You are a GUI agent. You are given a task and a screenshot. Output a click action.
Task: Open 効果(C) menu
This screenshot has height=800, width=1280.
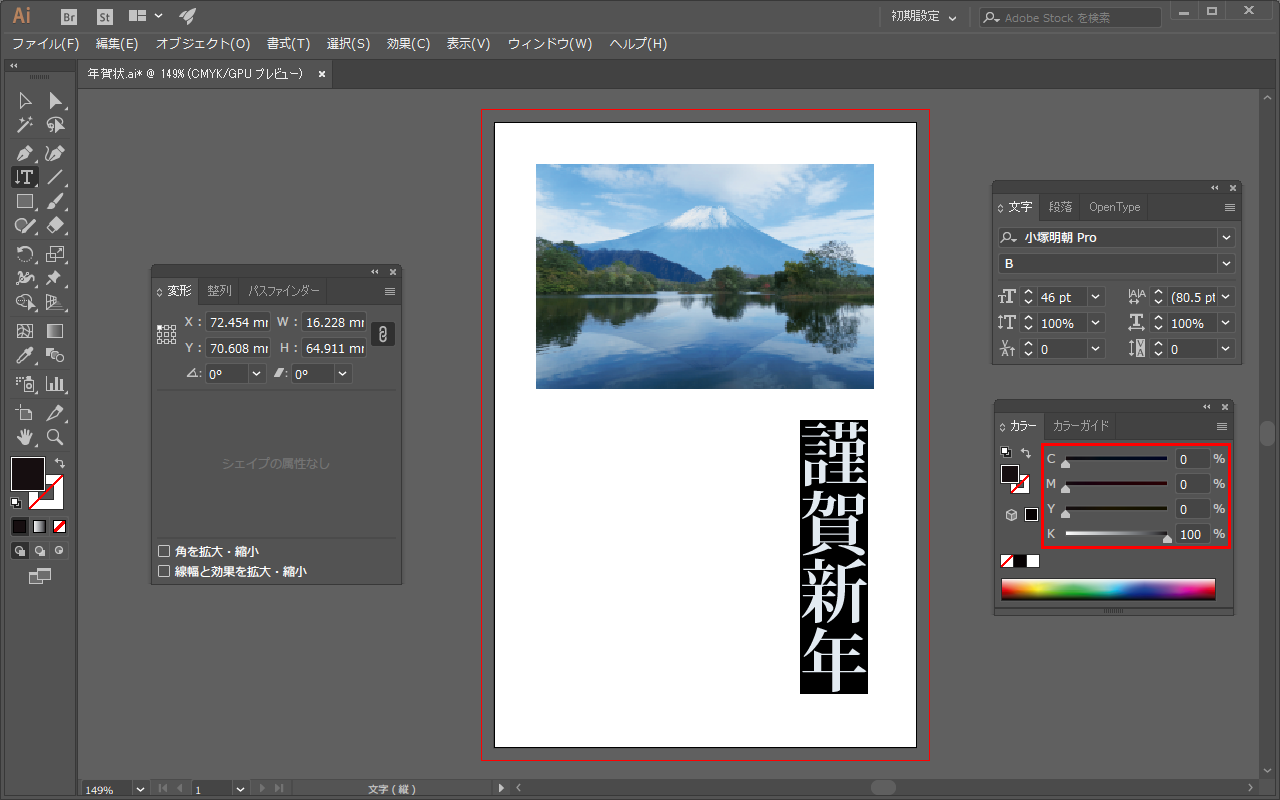tap(408, 44)
